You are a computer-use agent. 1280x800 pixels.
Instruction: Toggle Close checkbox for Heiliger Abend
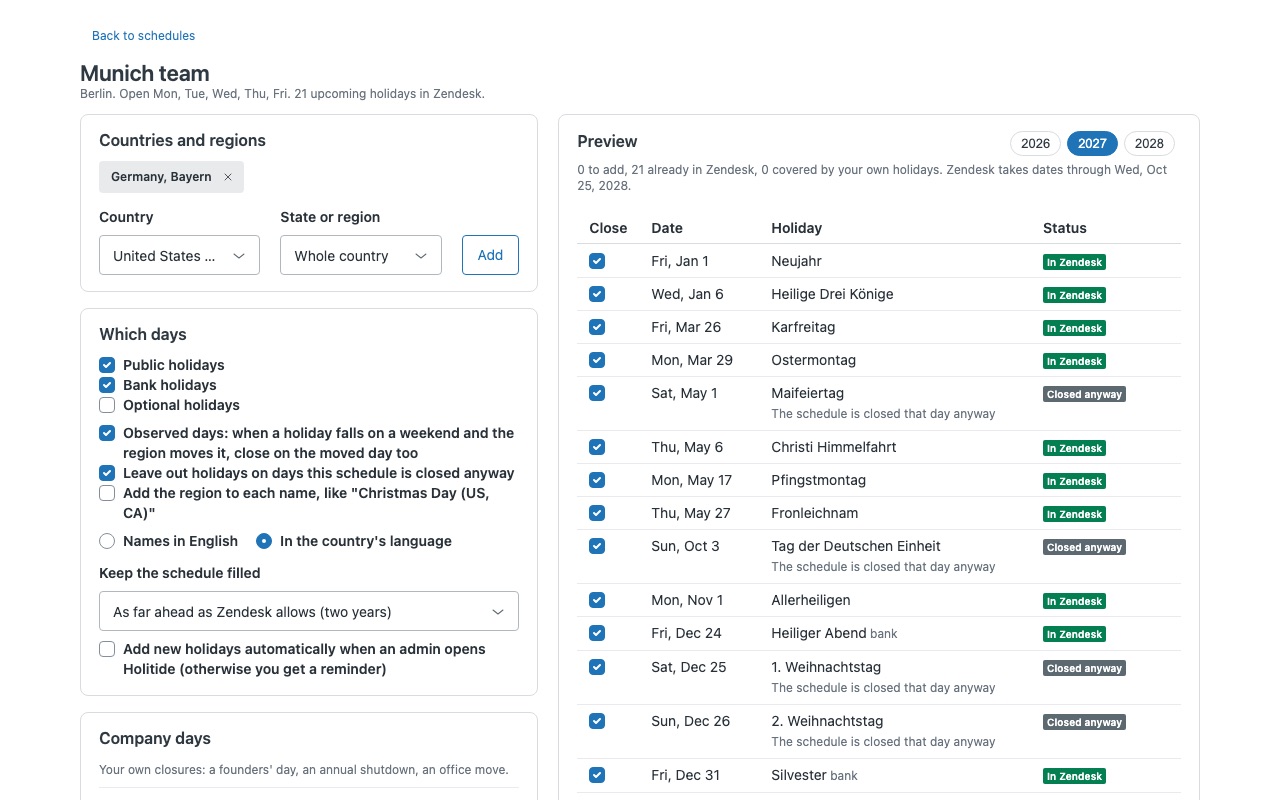pyautogui.click(x=597, y=633)
